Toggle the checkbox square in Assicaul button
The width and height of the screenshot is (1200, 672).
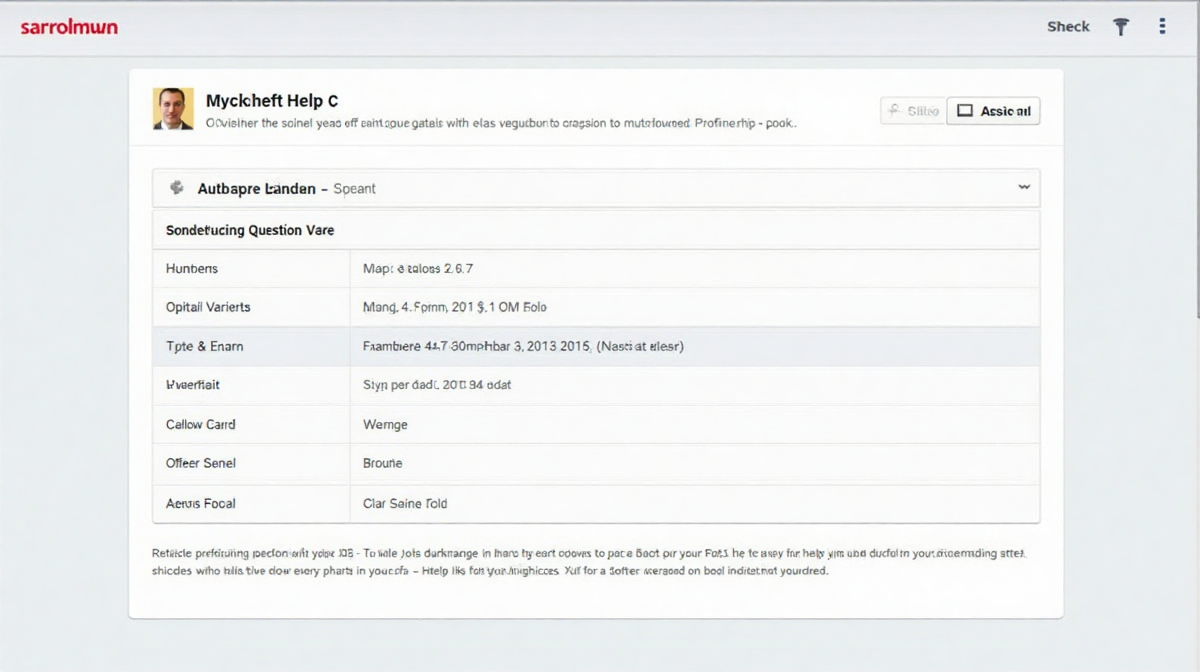click(x=965, y=111)
